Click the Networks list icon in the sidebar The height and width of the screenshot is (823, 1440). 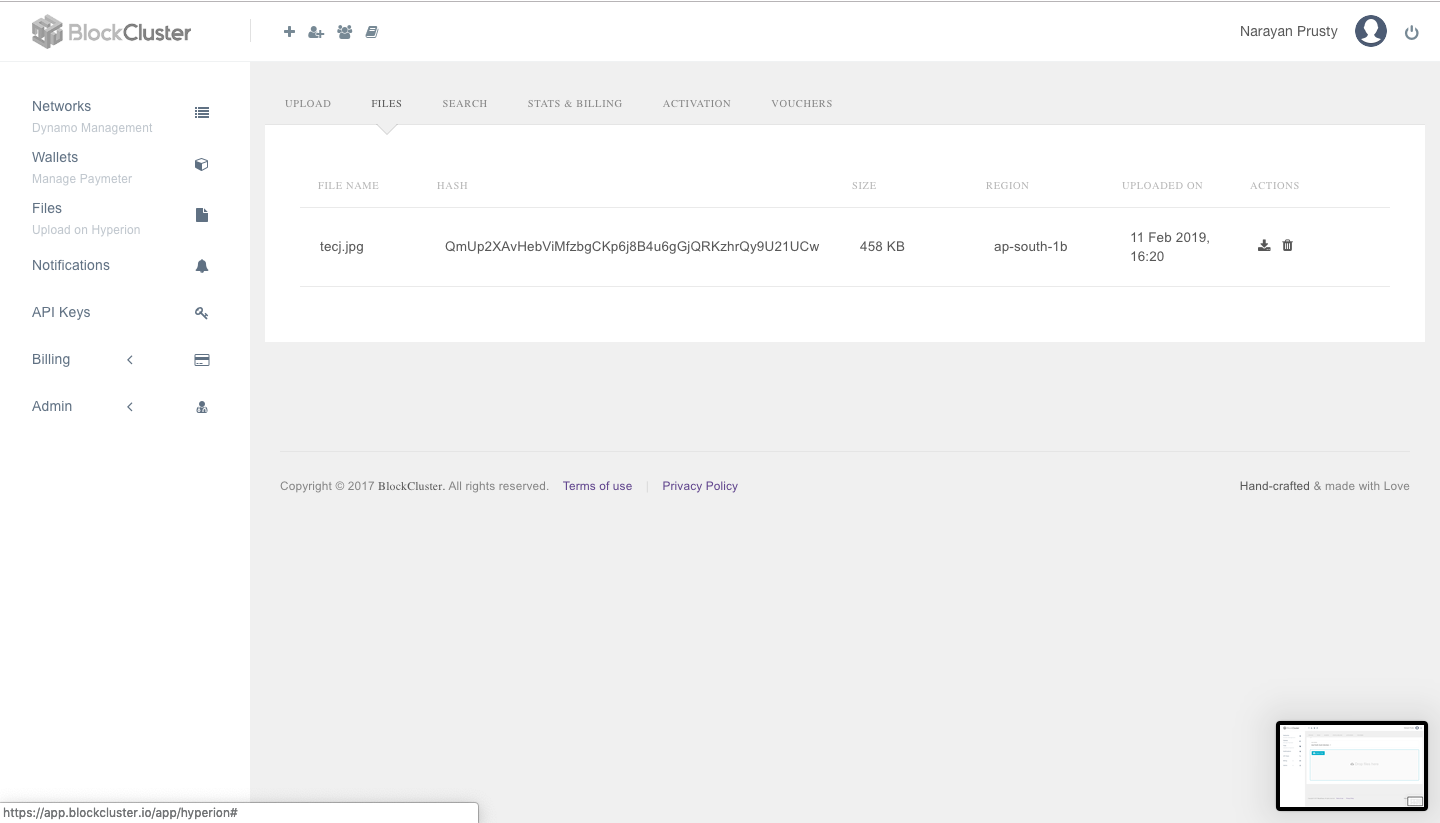[x=202, y=112]
